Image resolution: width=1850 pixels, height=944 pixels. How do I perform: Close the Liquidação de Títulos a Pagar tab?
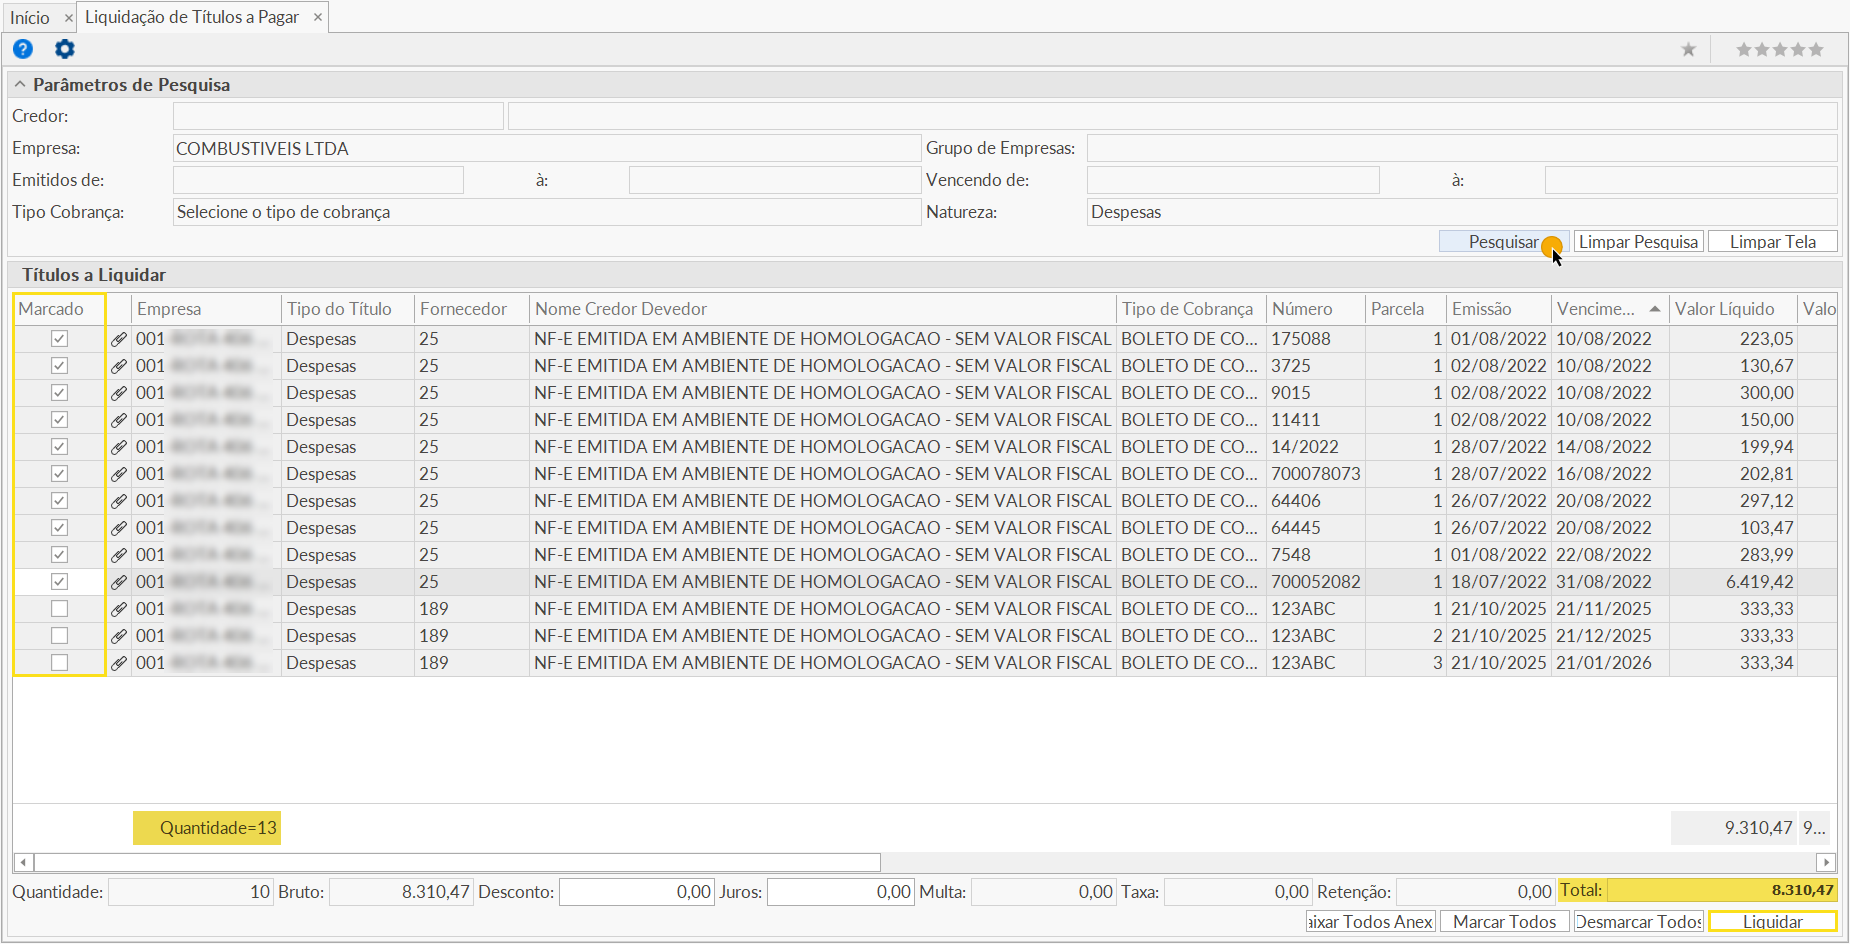tap(318, 17)
